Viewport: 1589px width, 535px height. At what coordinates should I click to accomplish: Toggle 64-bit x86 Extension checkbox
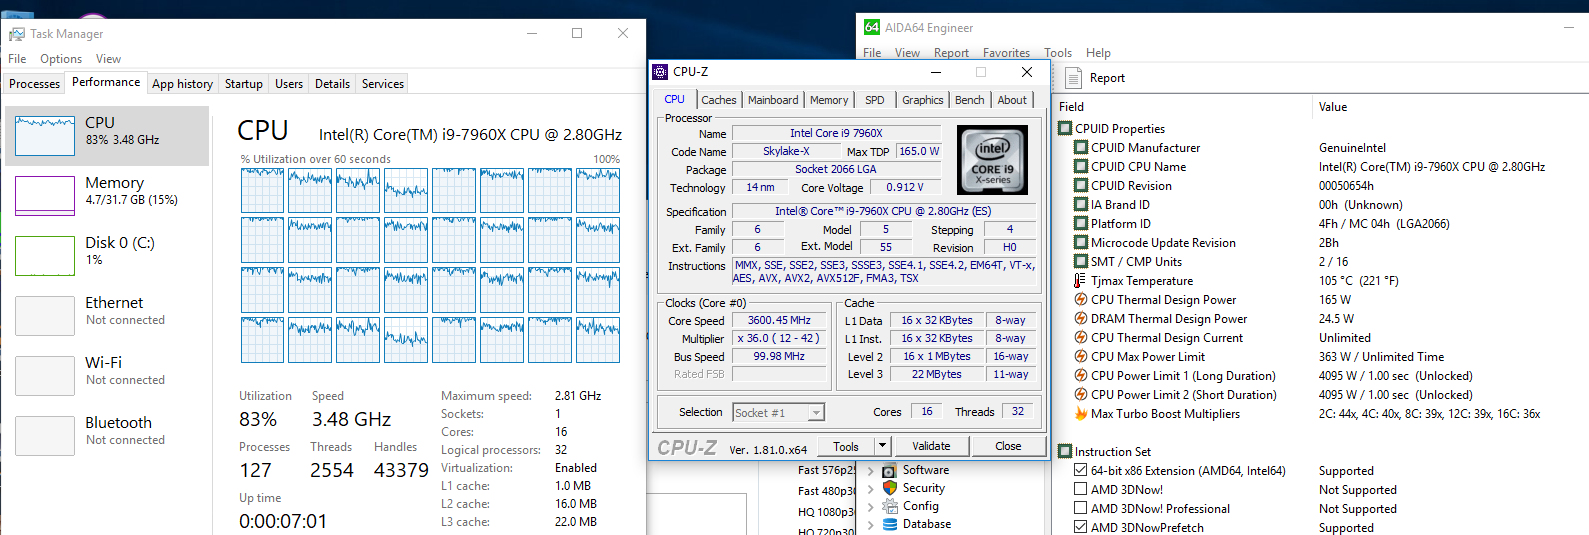(1081, 470)
